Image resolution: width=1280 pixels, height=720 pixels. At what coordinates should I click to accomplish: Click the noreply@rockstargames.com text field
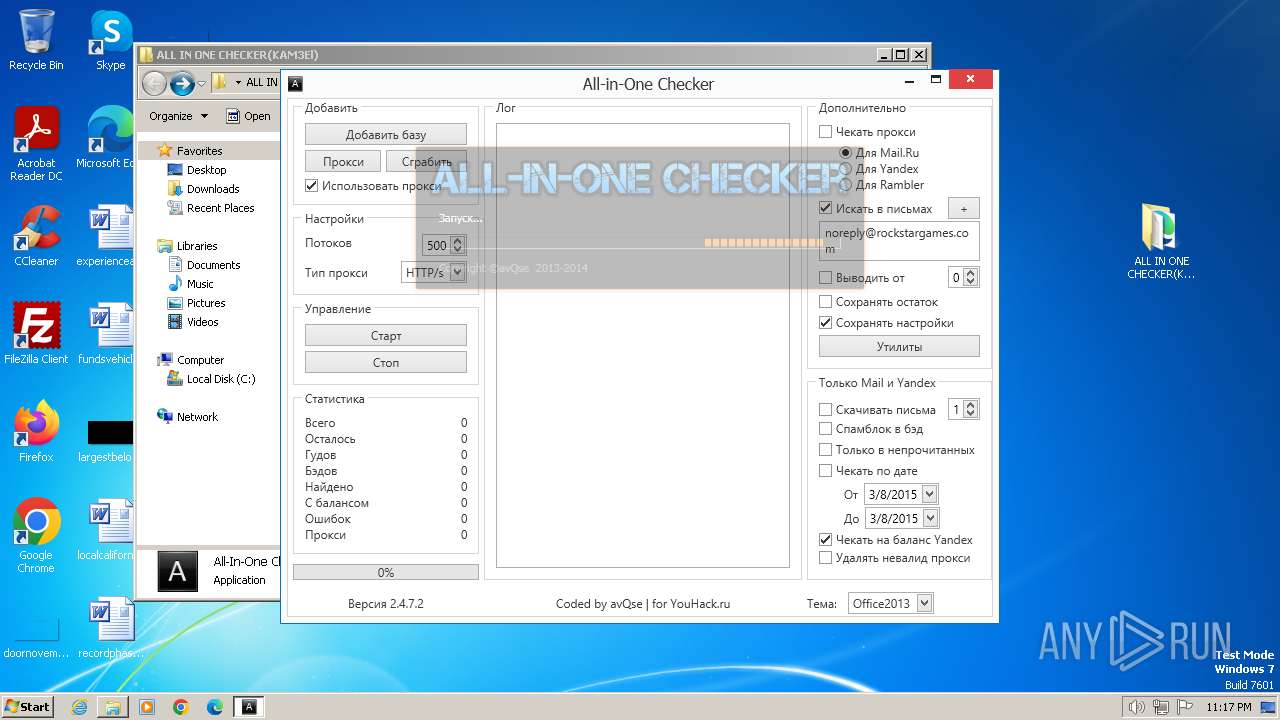(x=899, y=241)
